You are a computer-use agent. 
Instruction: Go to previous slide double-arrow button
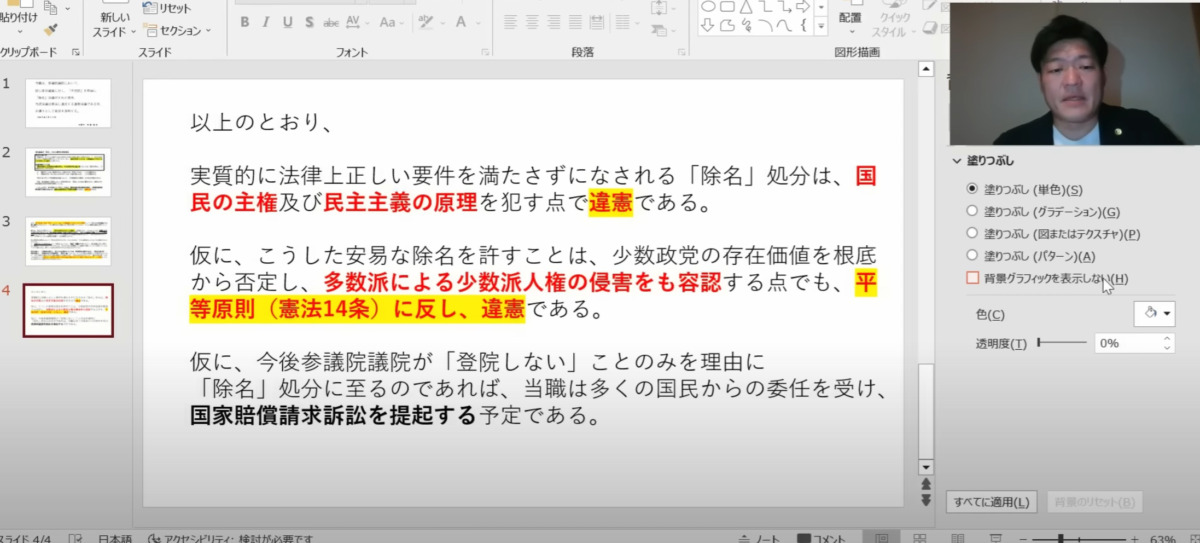tap(925, 482)
